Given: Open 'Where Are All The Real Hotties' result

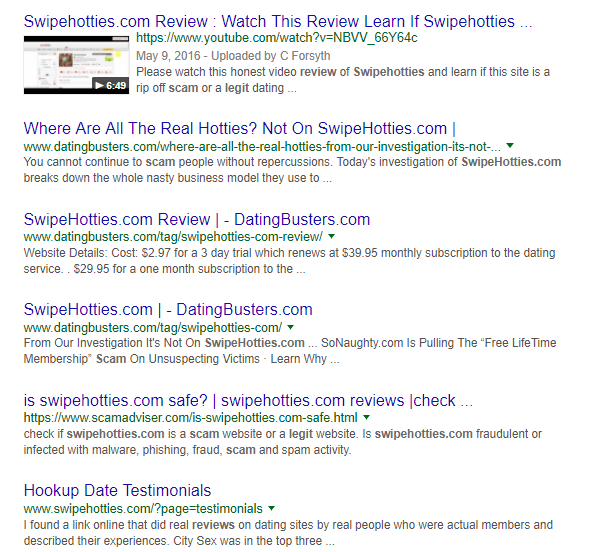Looking at the screenshot, I should [240, 129].
